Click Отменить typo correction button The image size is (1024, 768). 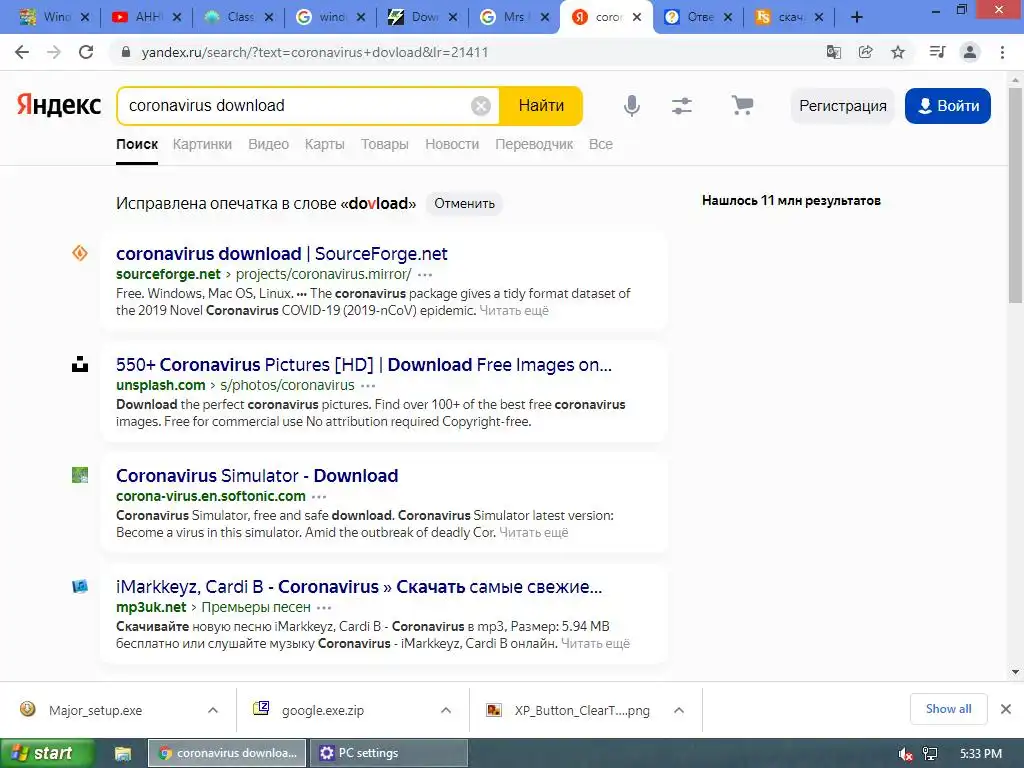tap(464, 204)
